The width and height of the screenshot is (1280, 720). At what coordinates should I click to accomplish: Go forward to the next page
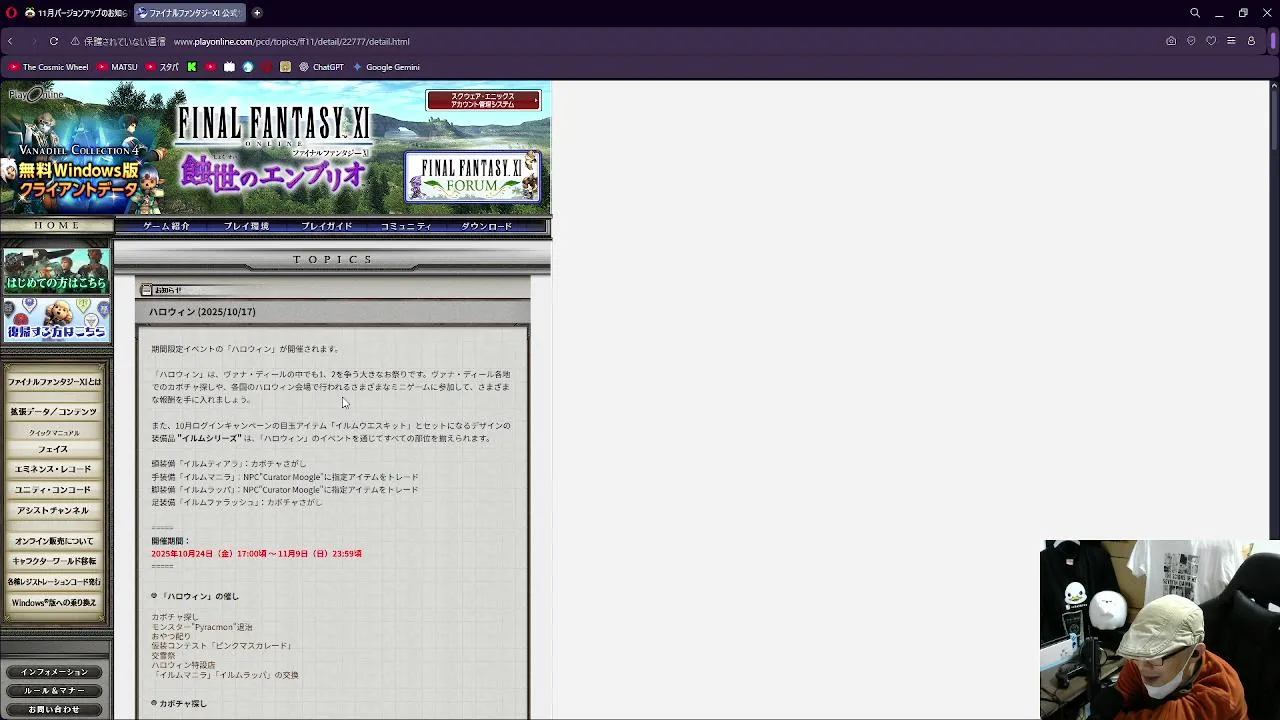pyautogui.click(x=32, y=41)
